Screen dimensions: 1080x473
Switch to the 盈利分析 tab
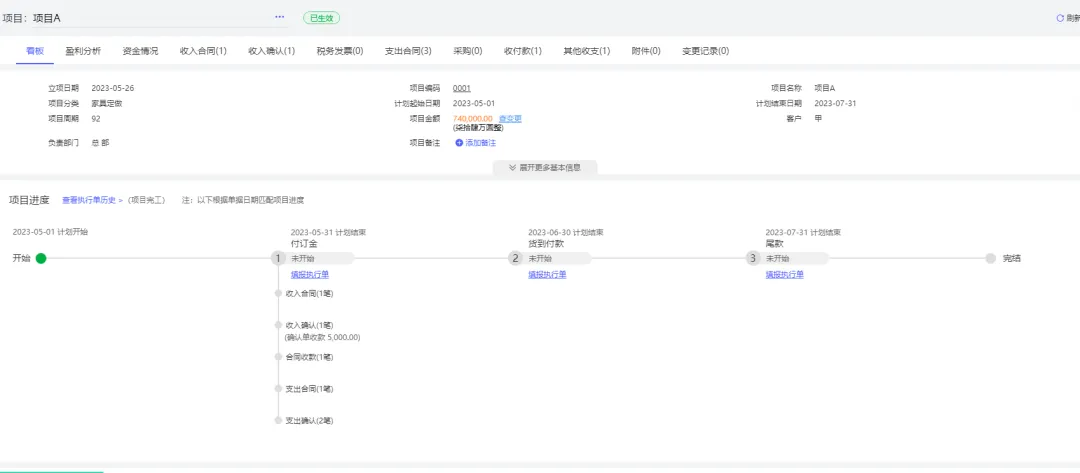[83, 51]
